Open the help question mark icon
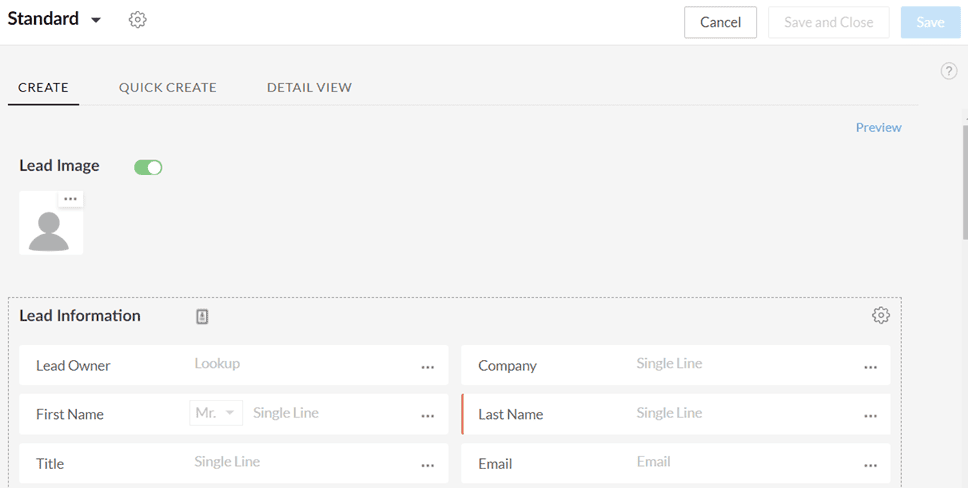This screenshot has height=488, width=968. click(x=949, y=71)
